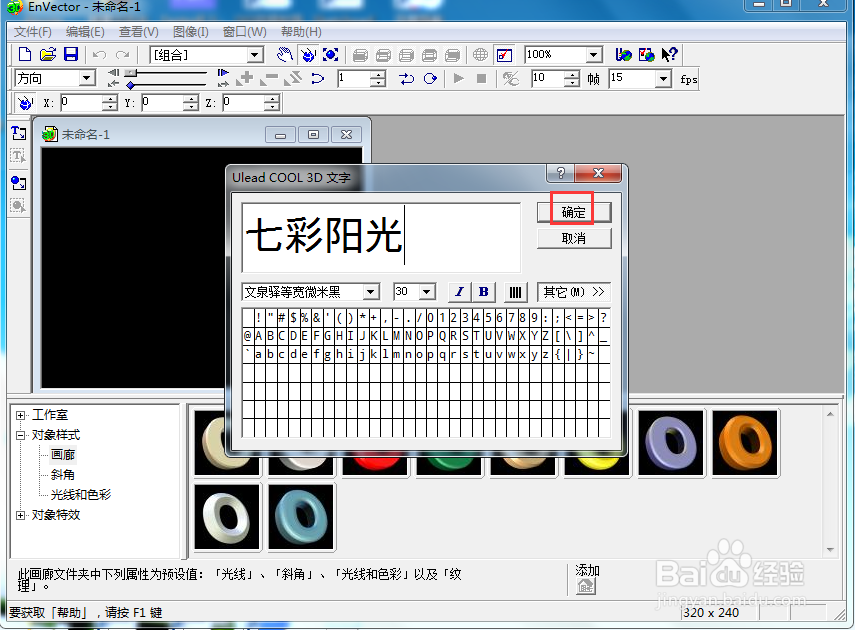The width and height of the screenshot is (855, 630).
Task: Expand the 工作室 tree node
Action: click(x=20, y=415)
